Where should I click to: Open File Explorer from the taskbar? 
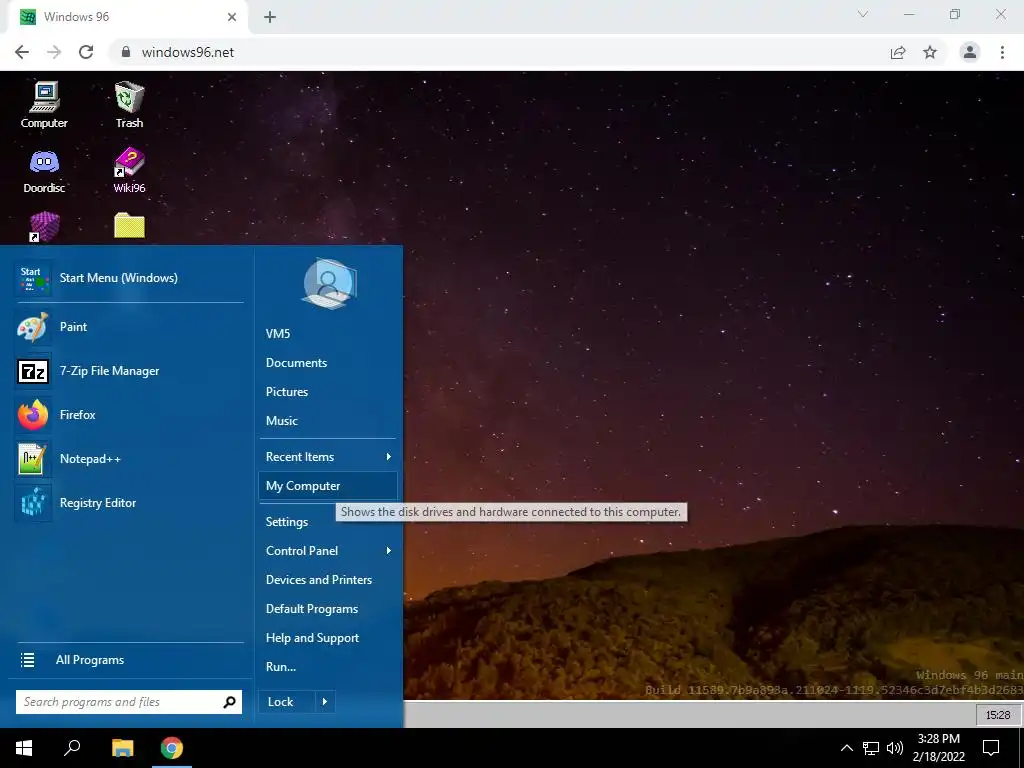(122, 748)
